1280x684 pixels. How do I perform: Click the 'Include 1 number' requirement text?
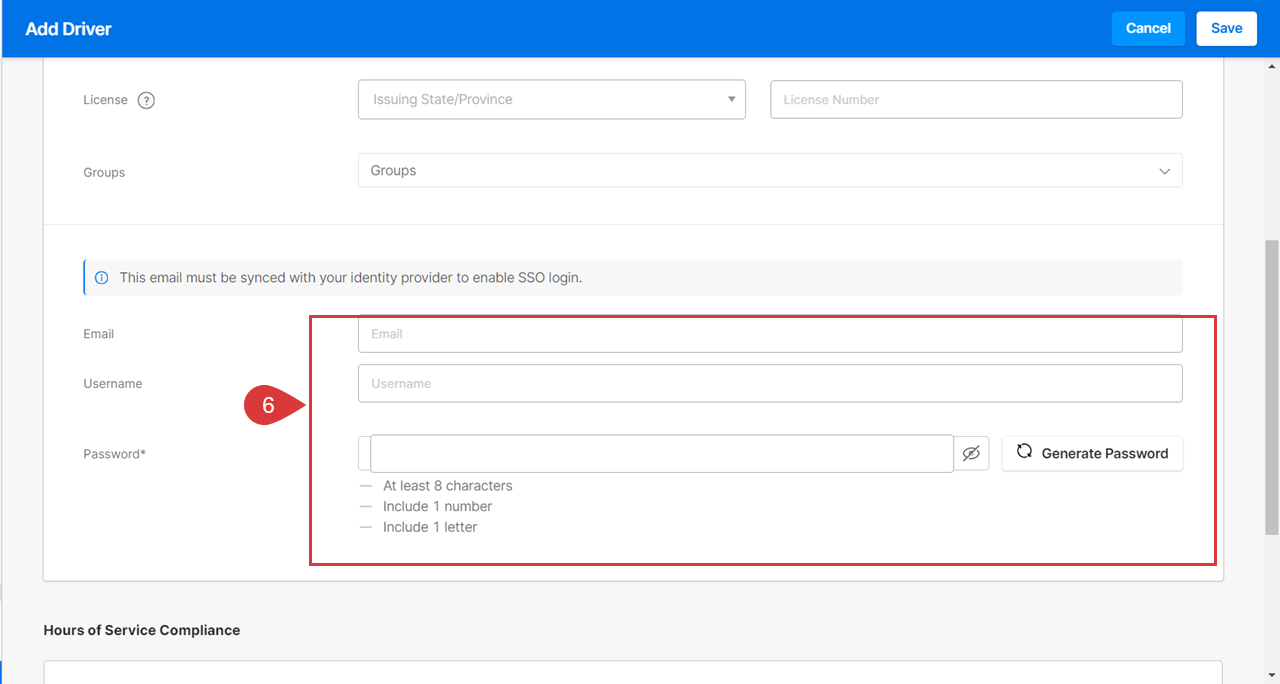point(437,507)
